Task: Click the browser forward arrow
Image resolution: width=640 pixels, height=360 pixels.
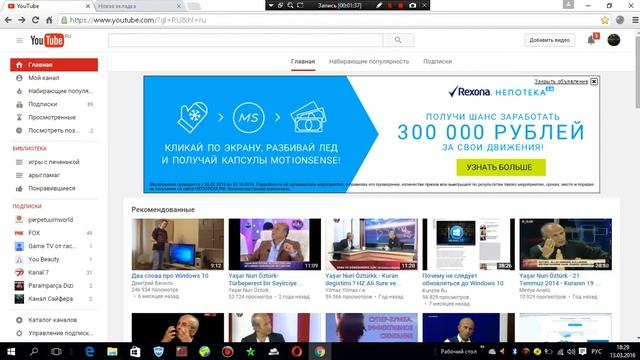Action: click(x=22, y=20)
